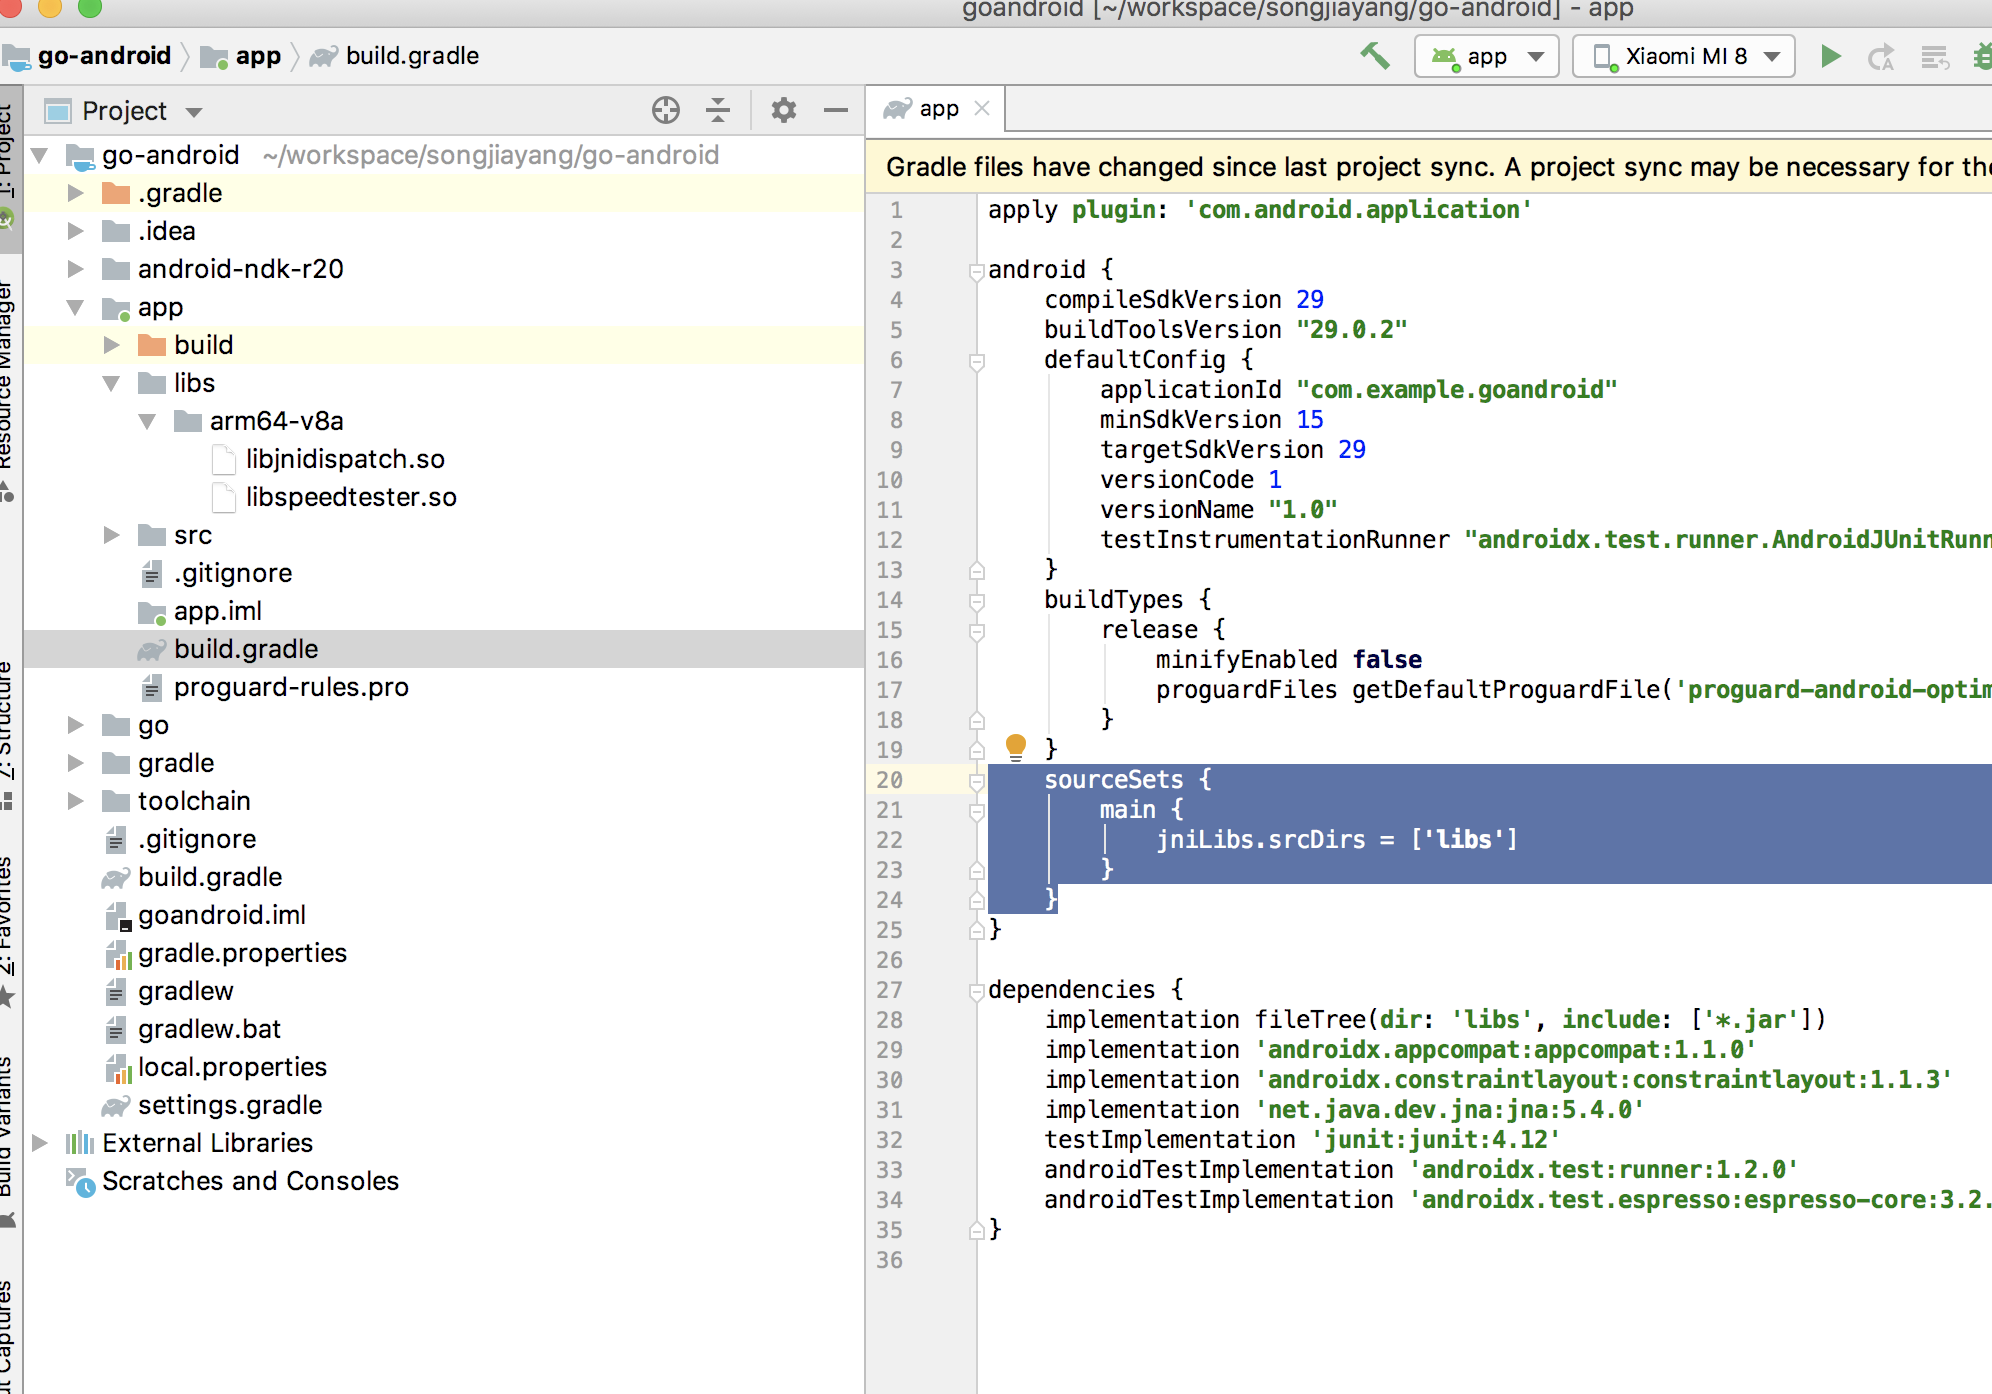Fold the buildTypes block at line 14
This screenshot has height=1394, width=1992.
976,601
